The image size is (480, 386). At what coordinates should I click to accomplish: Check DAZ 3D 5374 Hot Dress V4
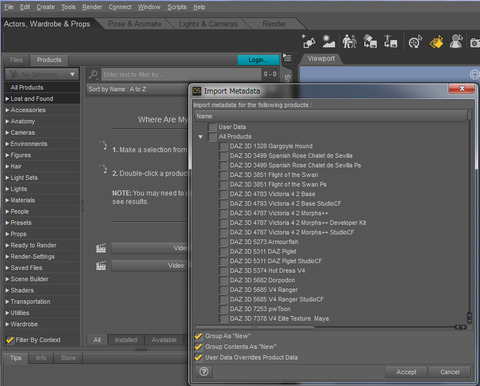(x=224, y=271)
